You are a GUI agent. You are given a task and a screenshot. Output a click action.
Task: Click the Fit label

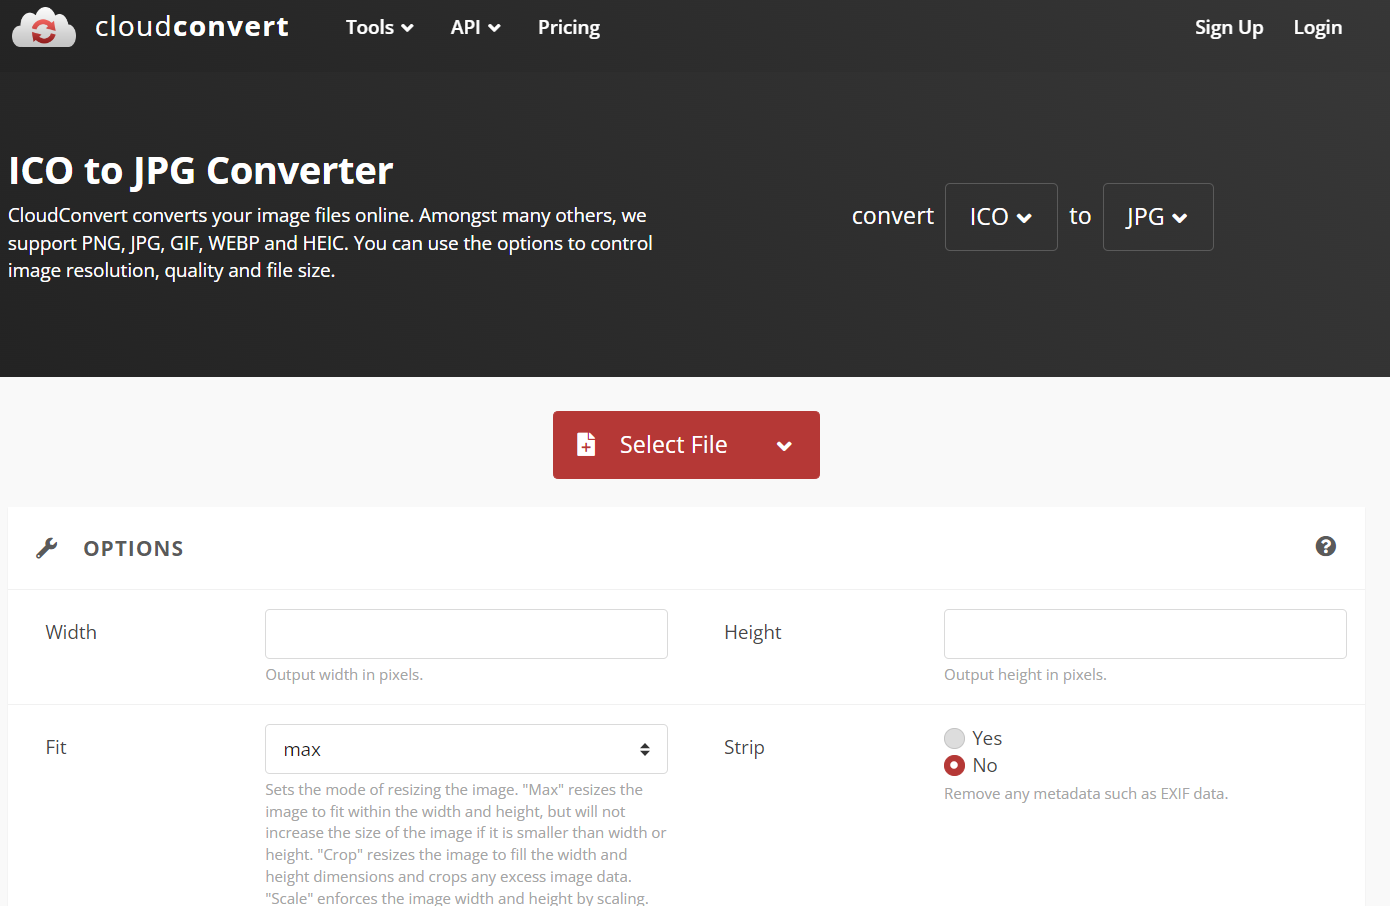coord(56,747)
